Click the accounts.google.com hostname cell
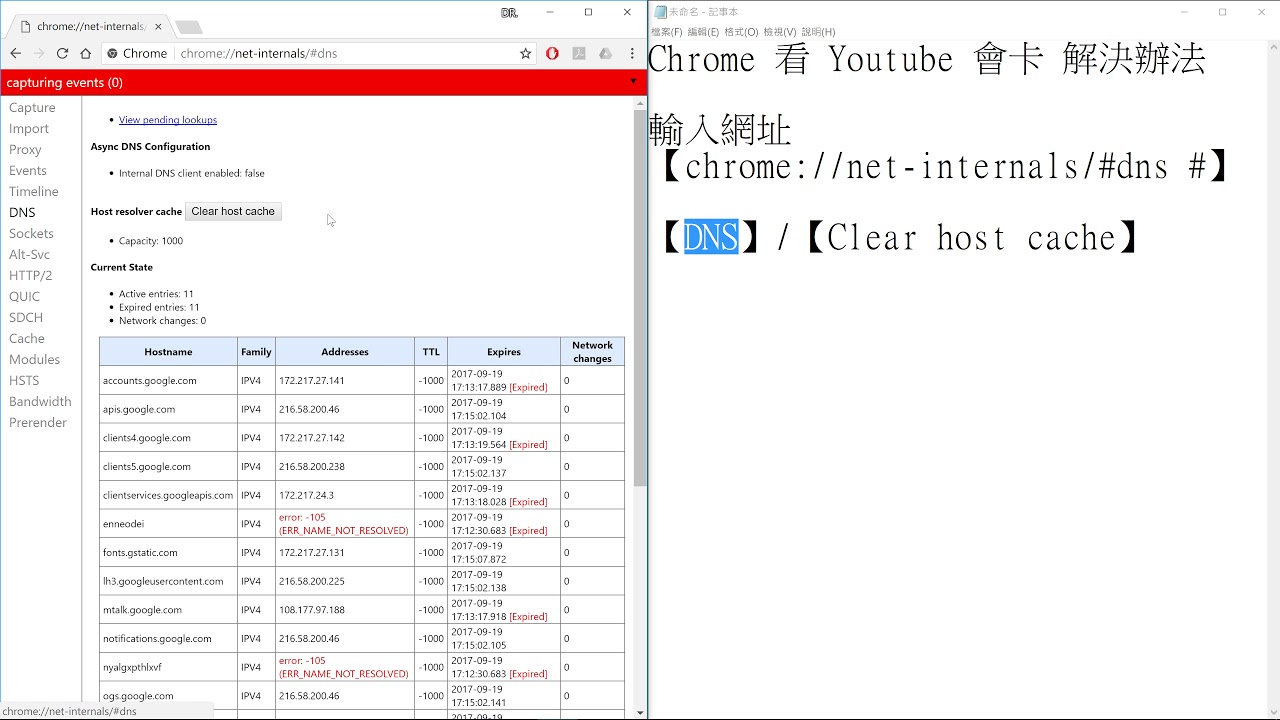The height and width of the screenshot is (720, 1280). click(x=168, y=380)
